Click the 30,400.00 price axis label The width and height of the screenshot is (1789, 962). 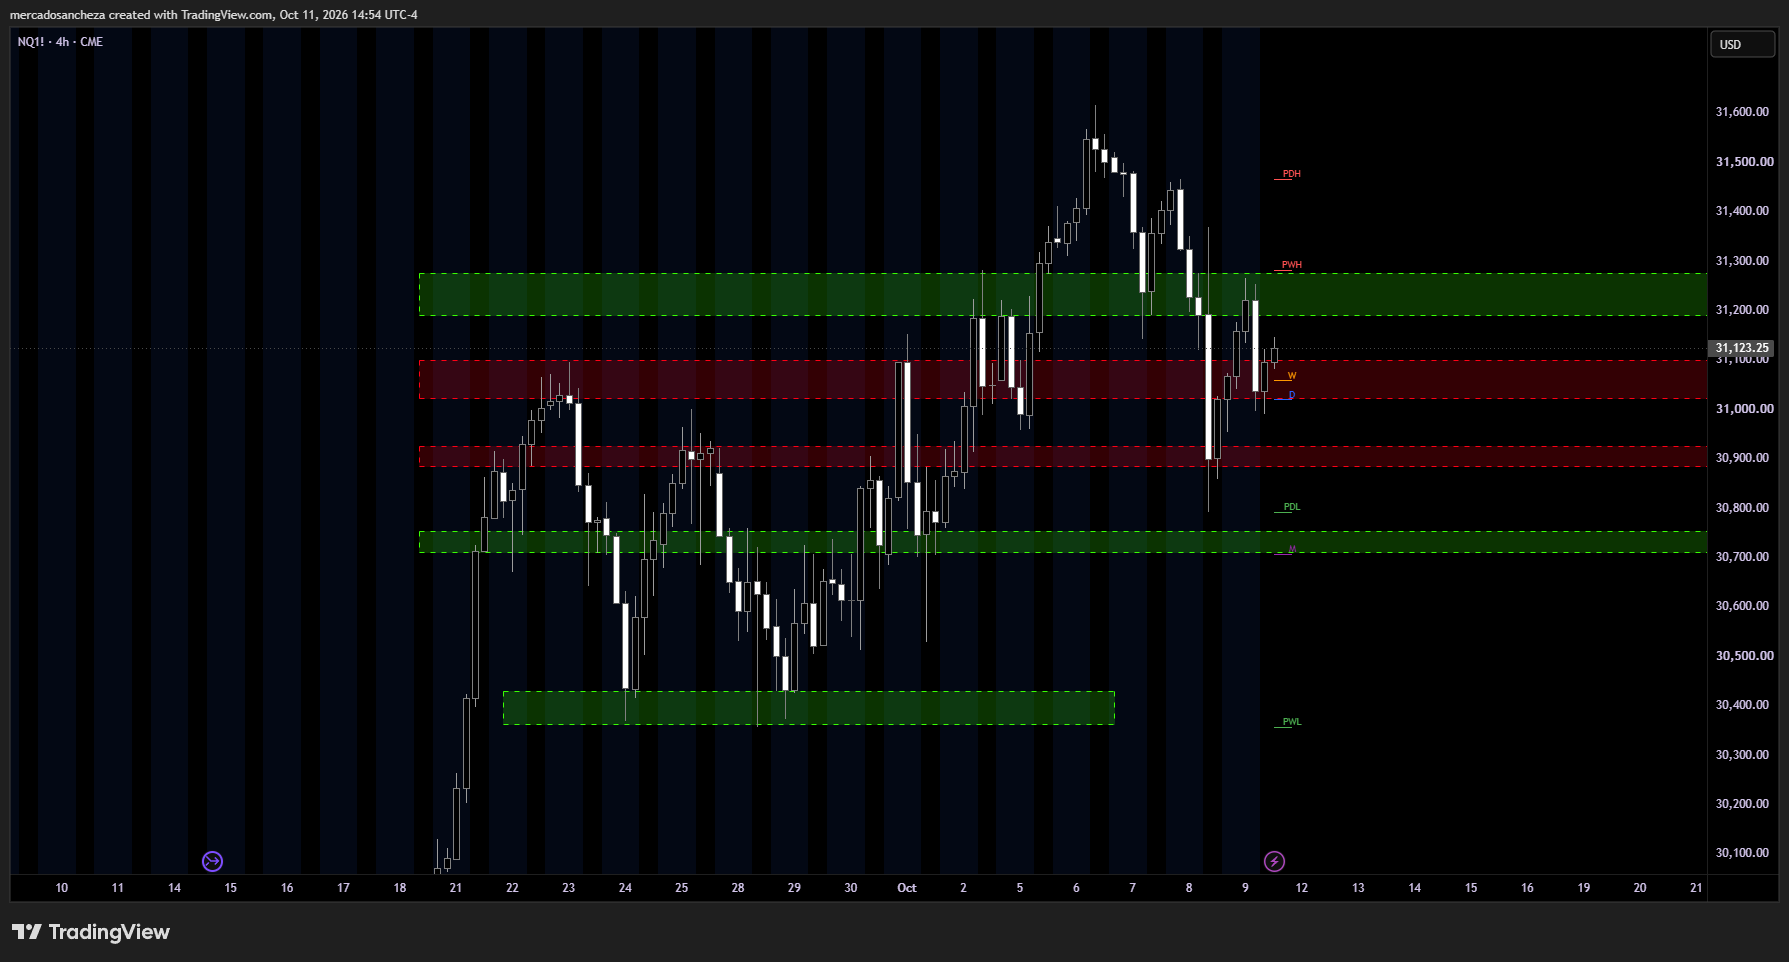tap(1742, 705)
